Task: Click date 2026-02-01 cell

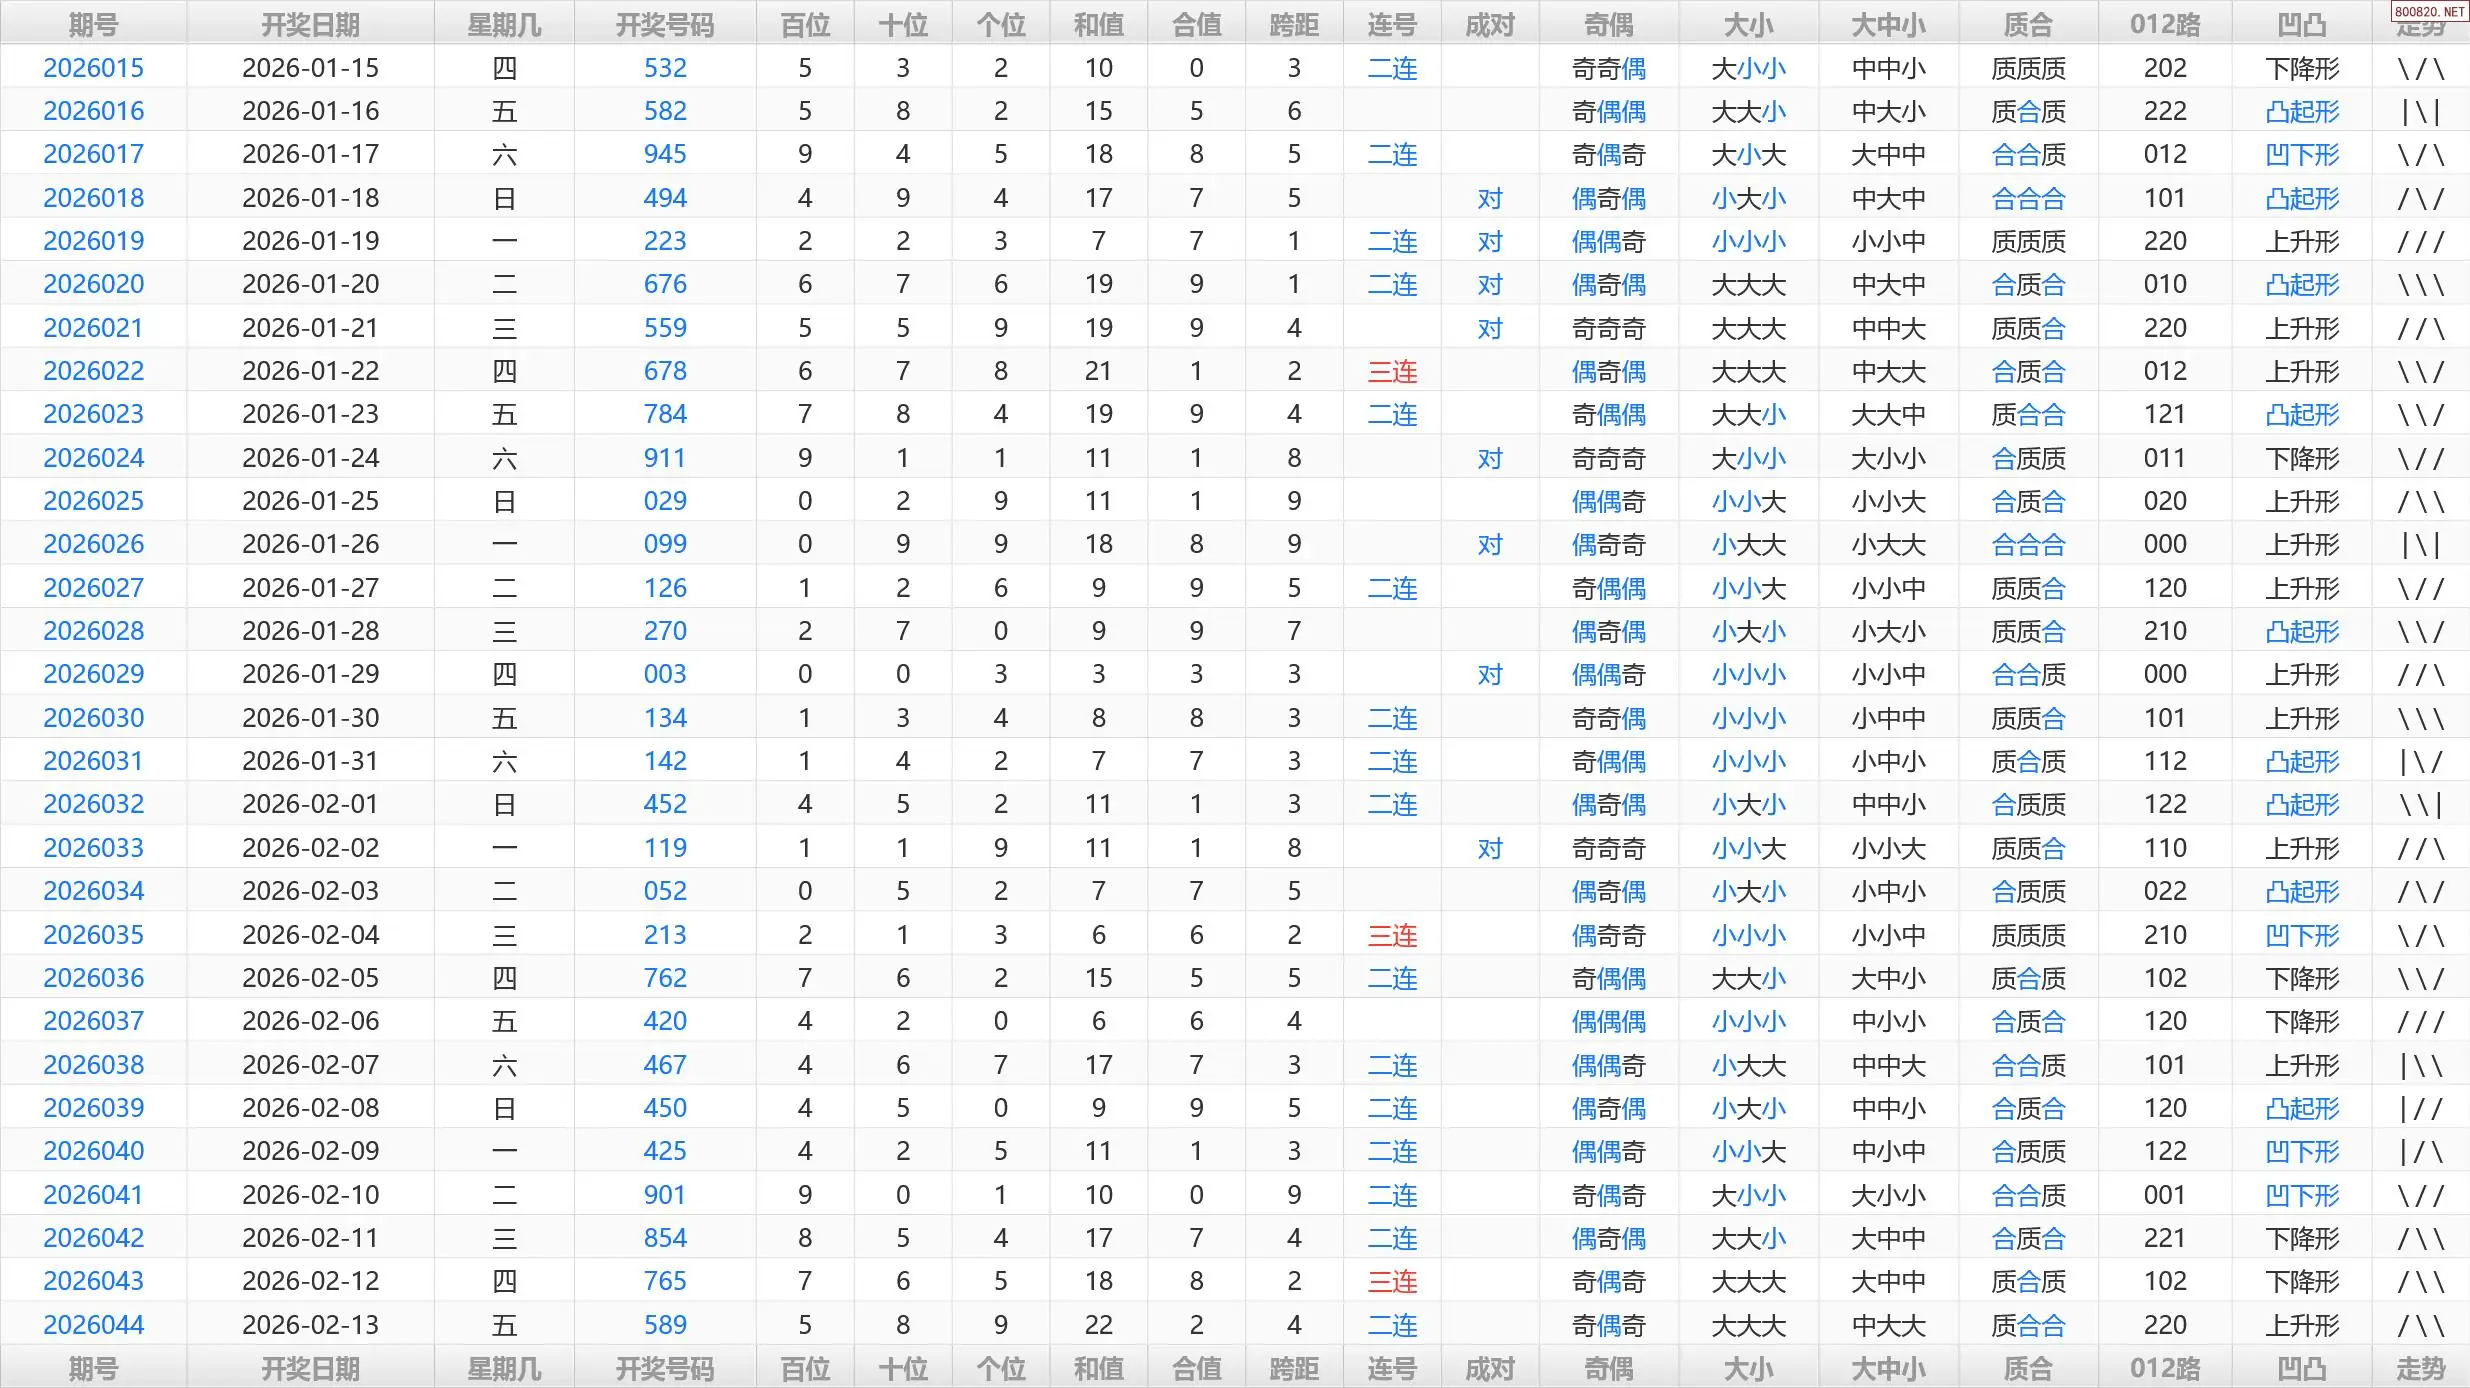Action: tap(310, 804)
